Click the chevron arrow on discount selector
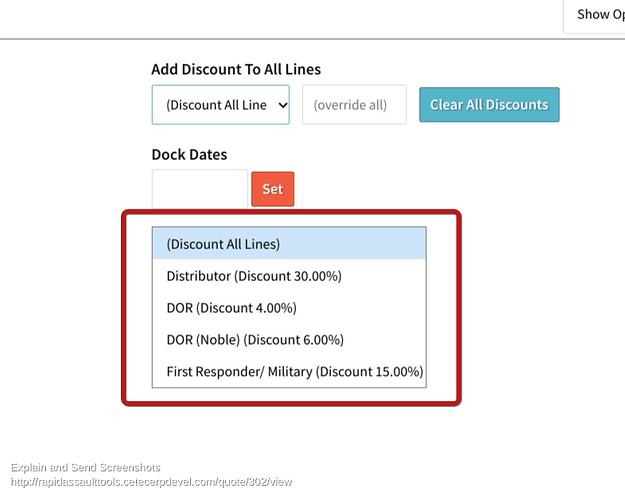 click(x=283, y=105)
